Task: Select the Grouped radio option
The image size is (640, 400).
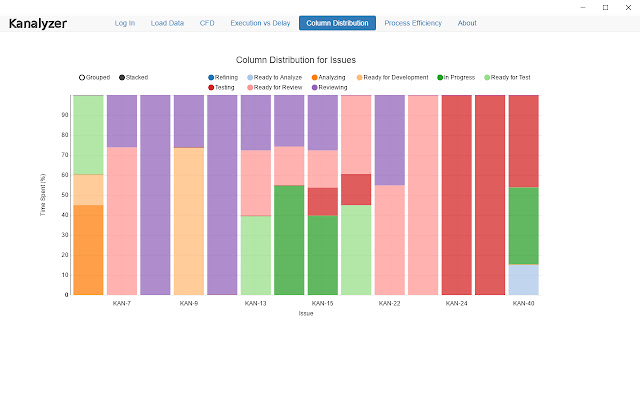Action: tap(82, 77)
